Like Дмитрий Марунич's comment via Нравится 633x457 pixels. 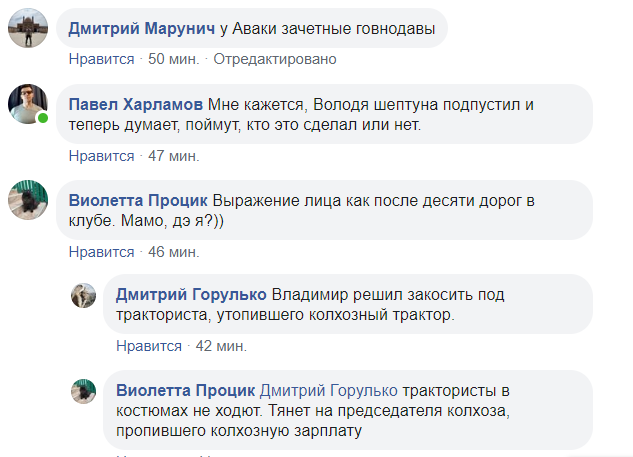tap(101, 59)
